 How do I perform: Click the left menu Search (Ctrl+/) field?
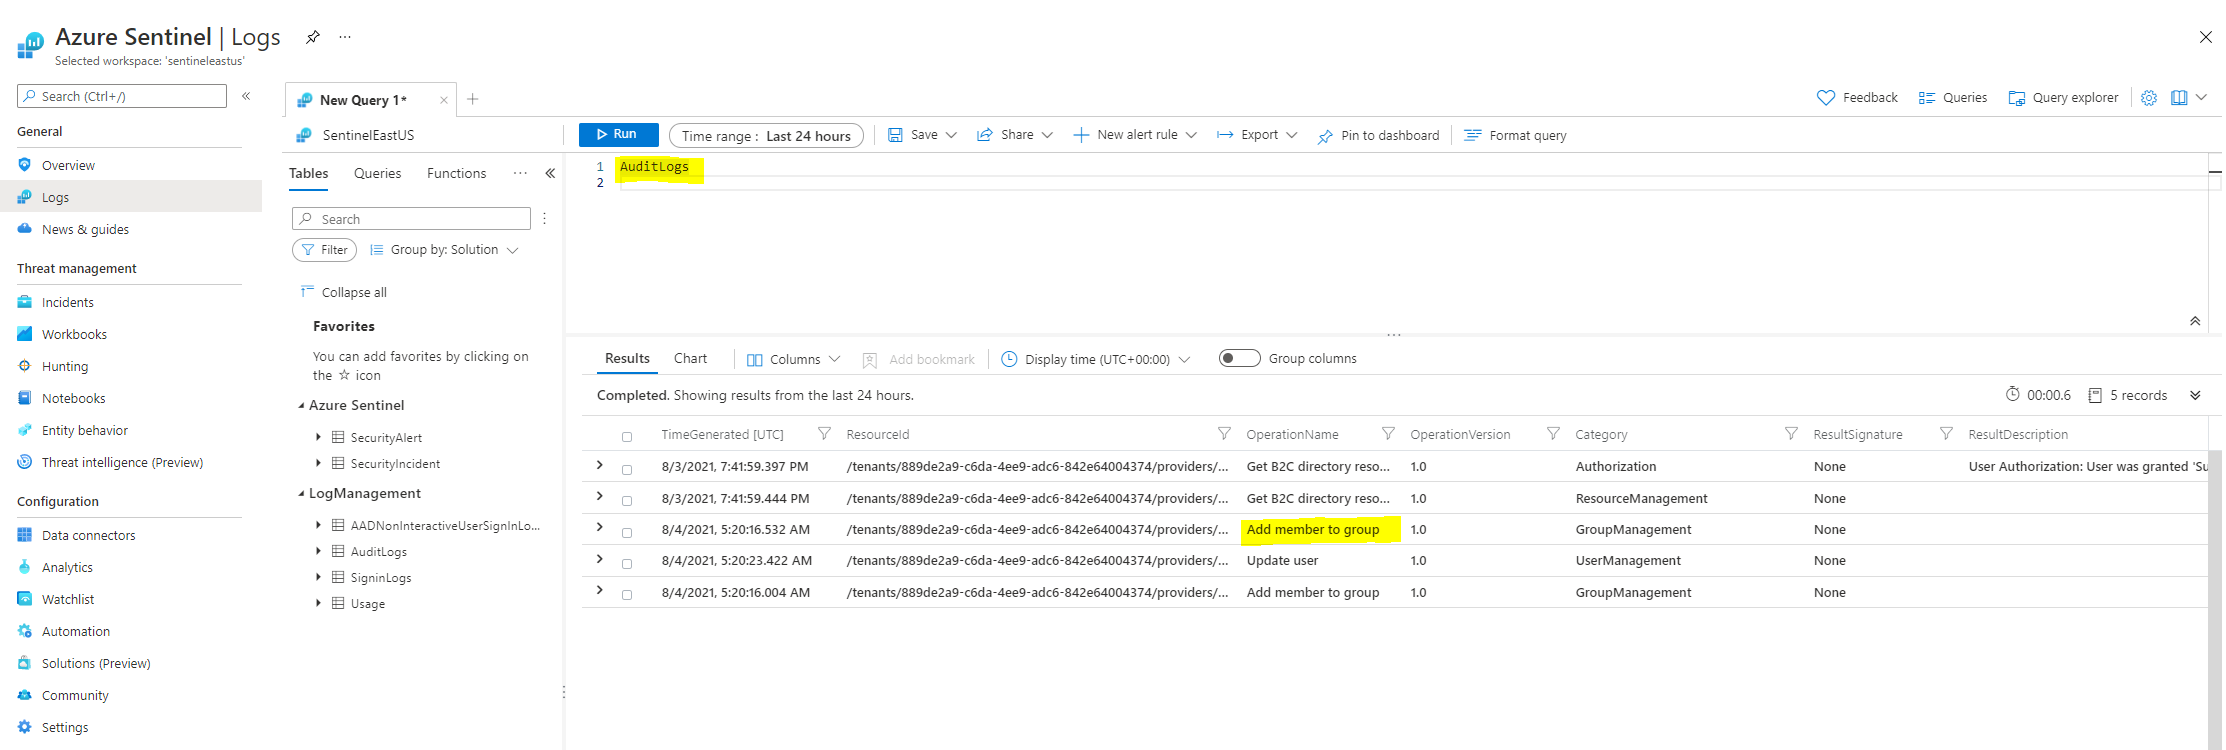pos(122,96)
